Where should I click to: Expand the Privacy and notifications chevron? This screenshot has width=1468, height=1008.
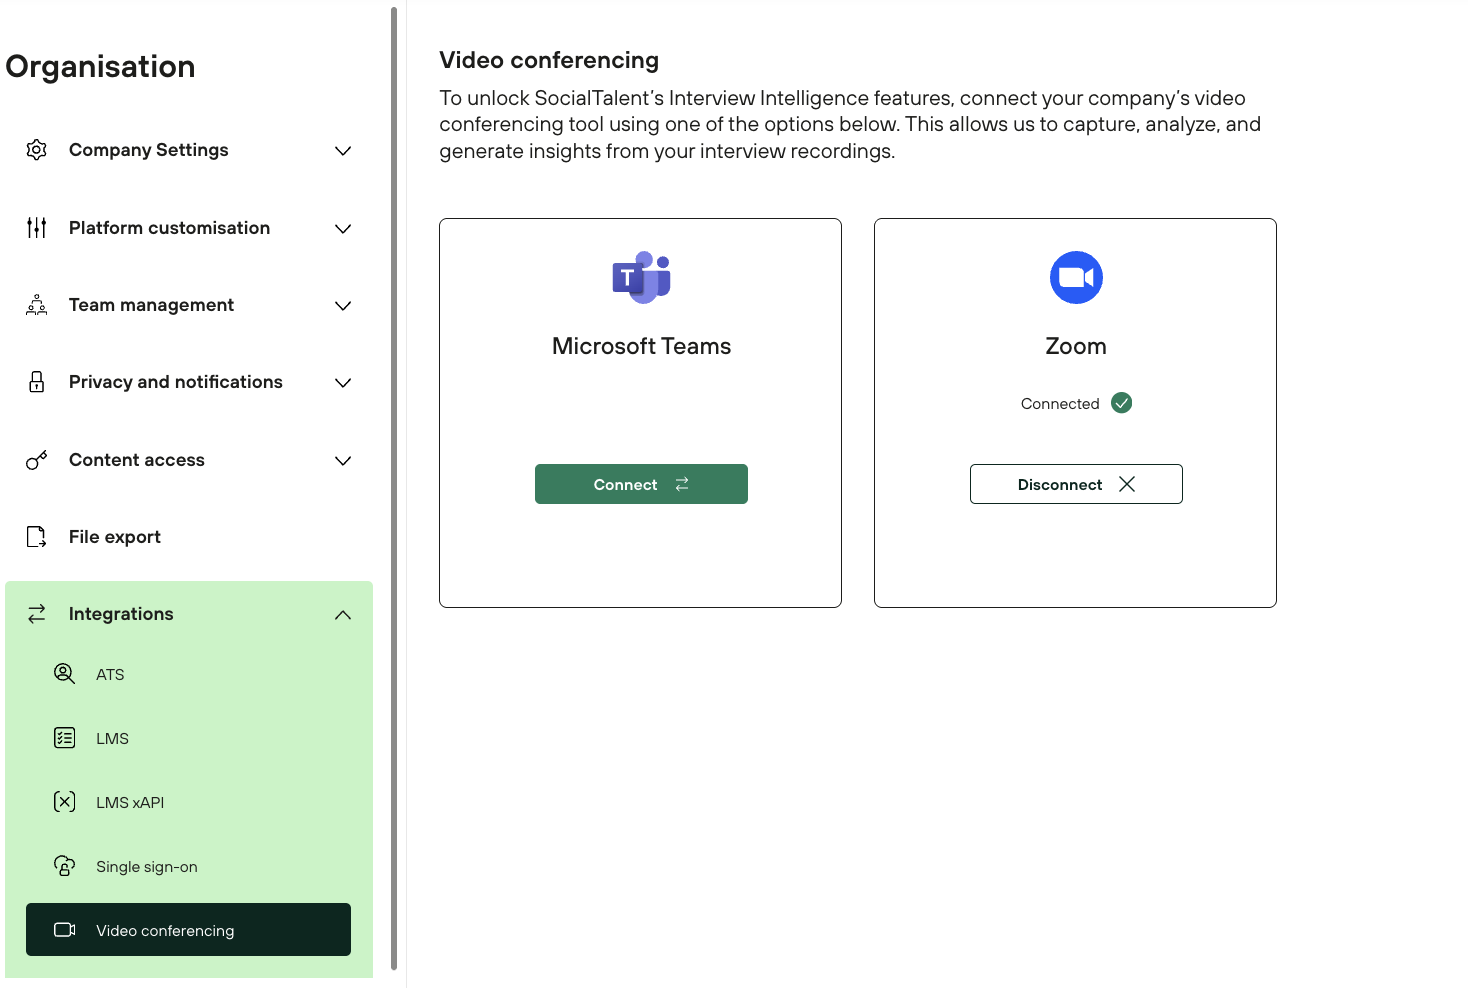(x=343, y=383)
